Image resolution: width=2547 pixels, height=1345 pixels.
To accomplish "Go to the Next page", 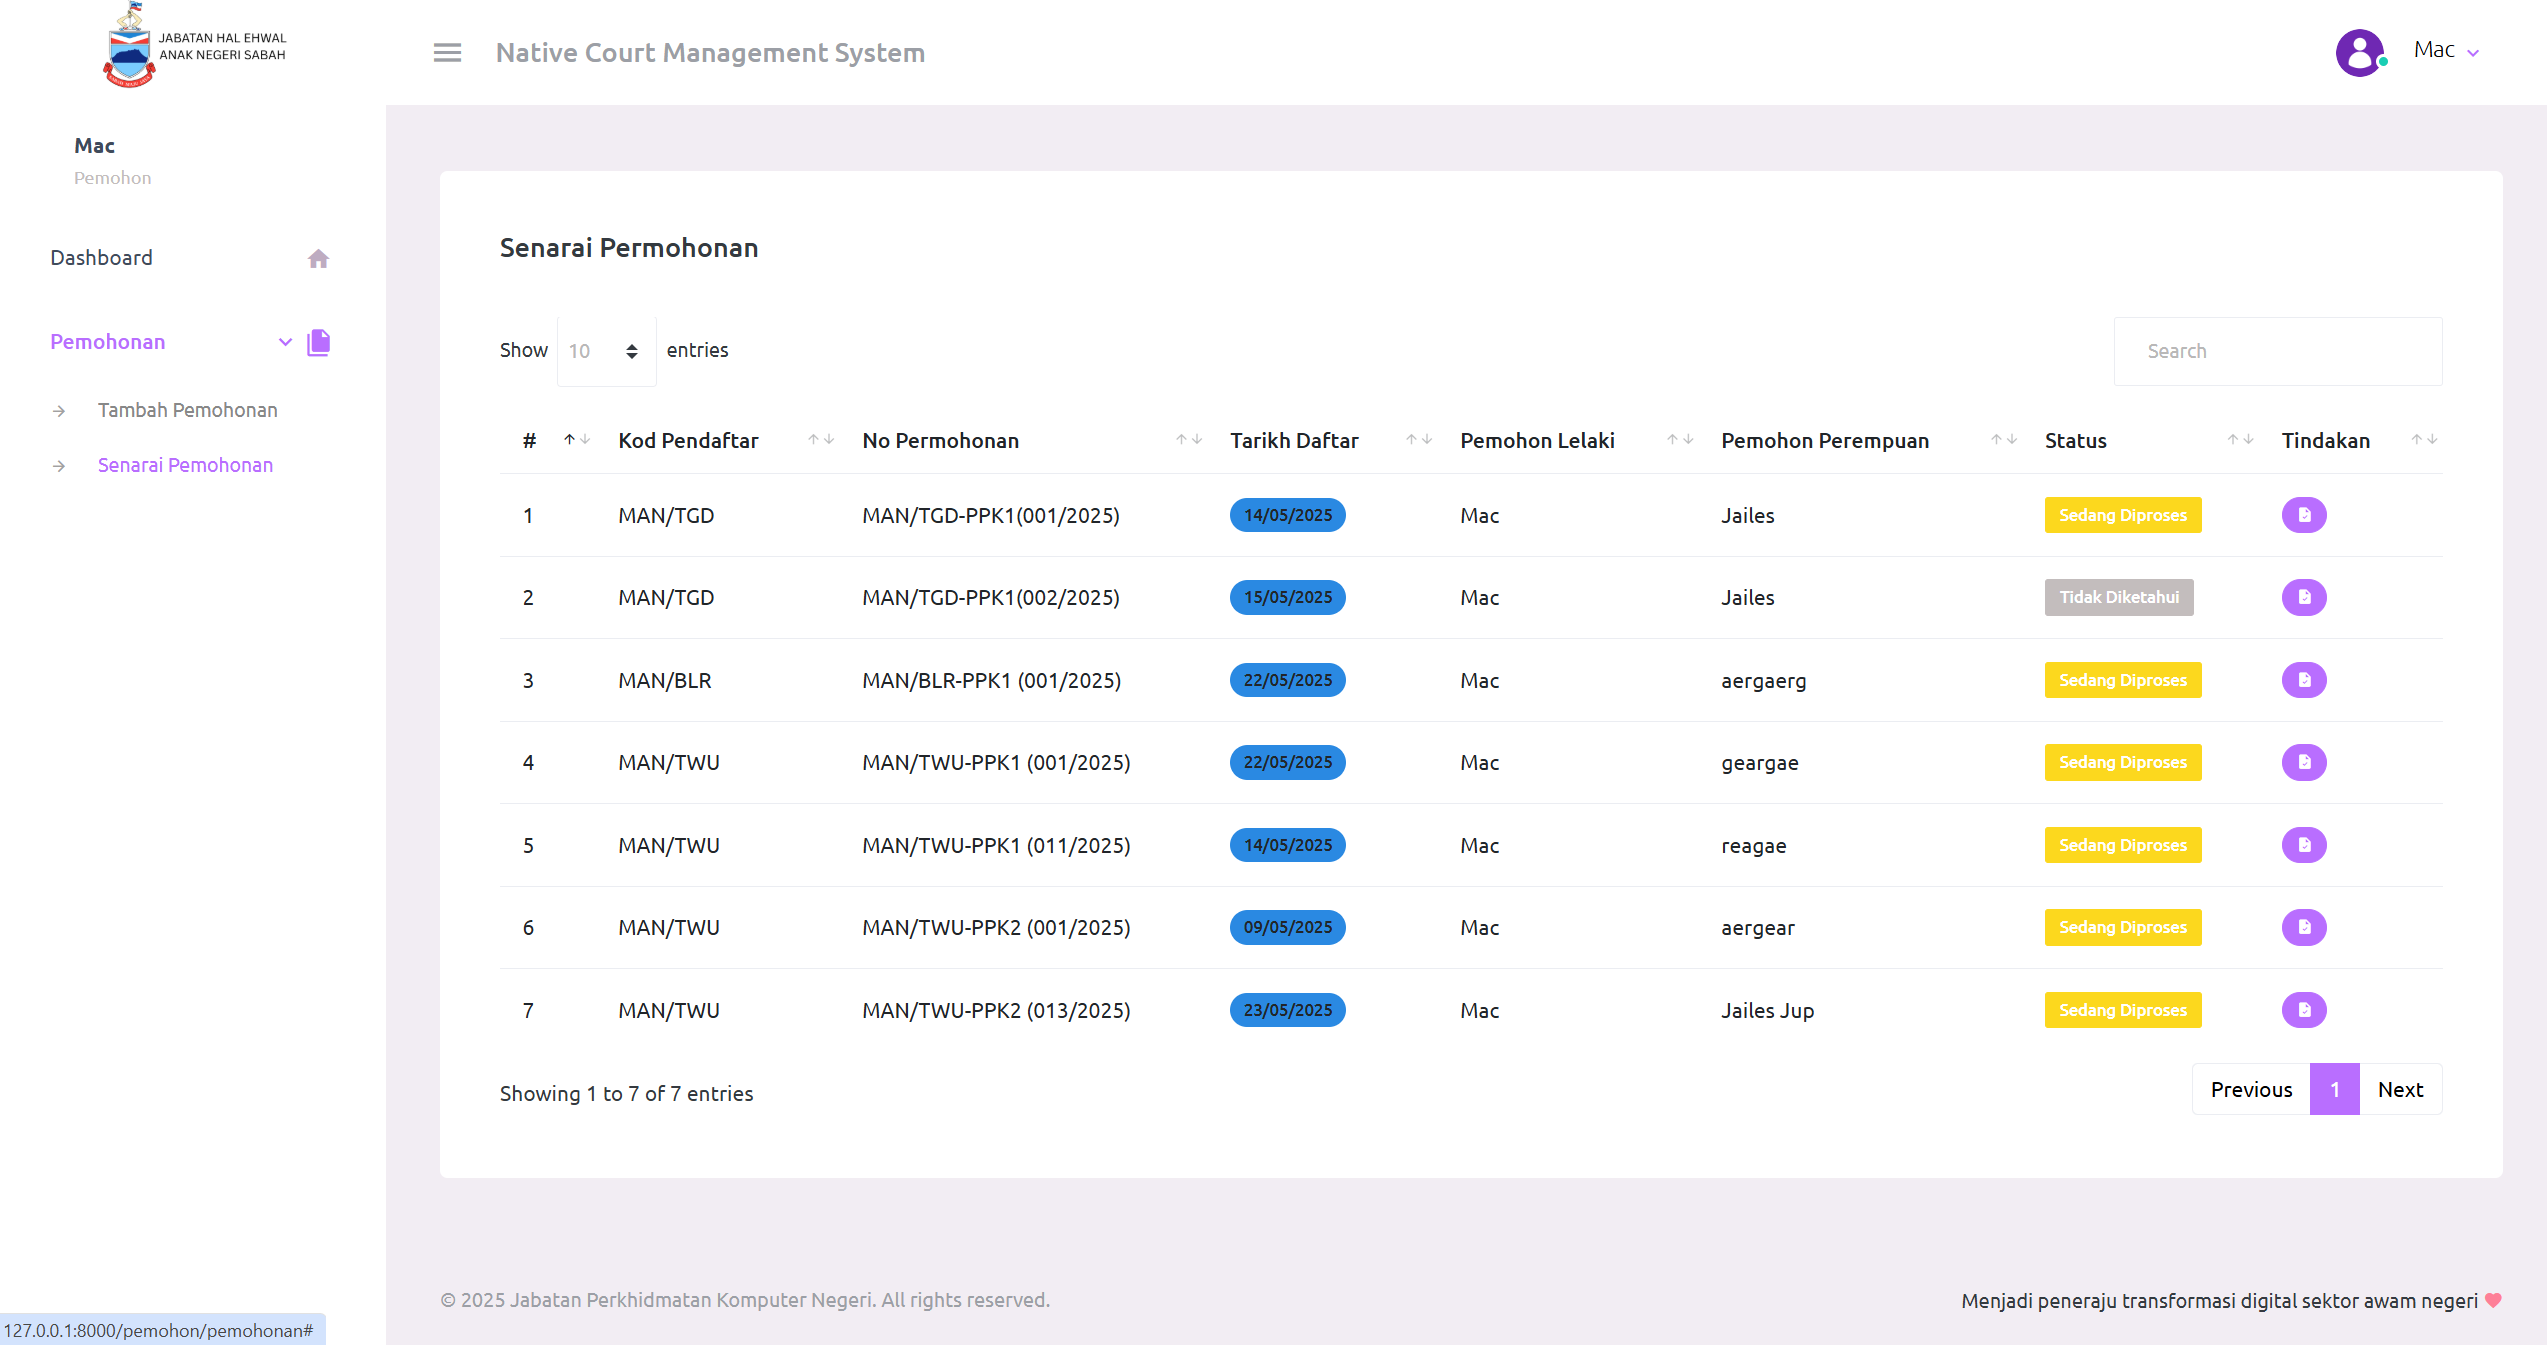I will pos(2400,1090).
